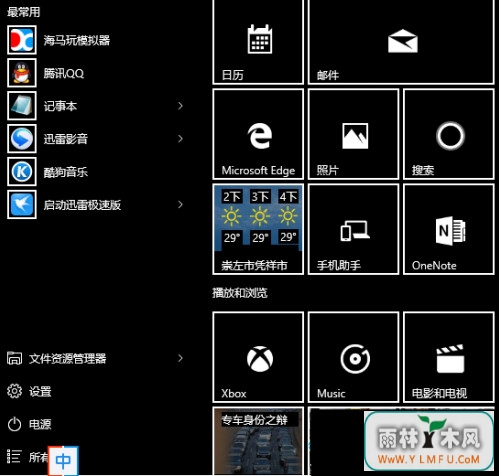Expand 启动迅雷极速版 jump list arrow
499x476 pixels.
180,204
